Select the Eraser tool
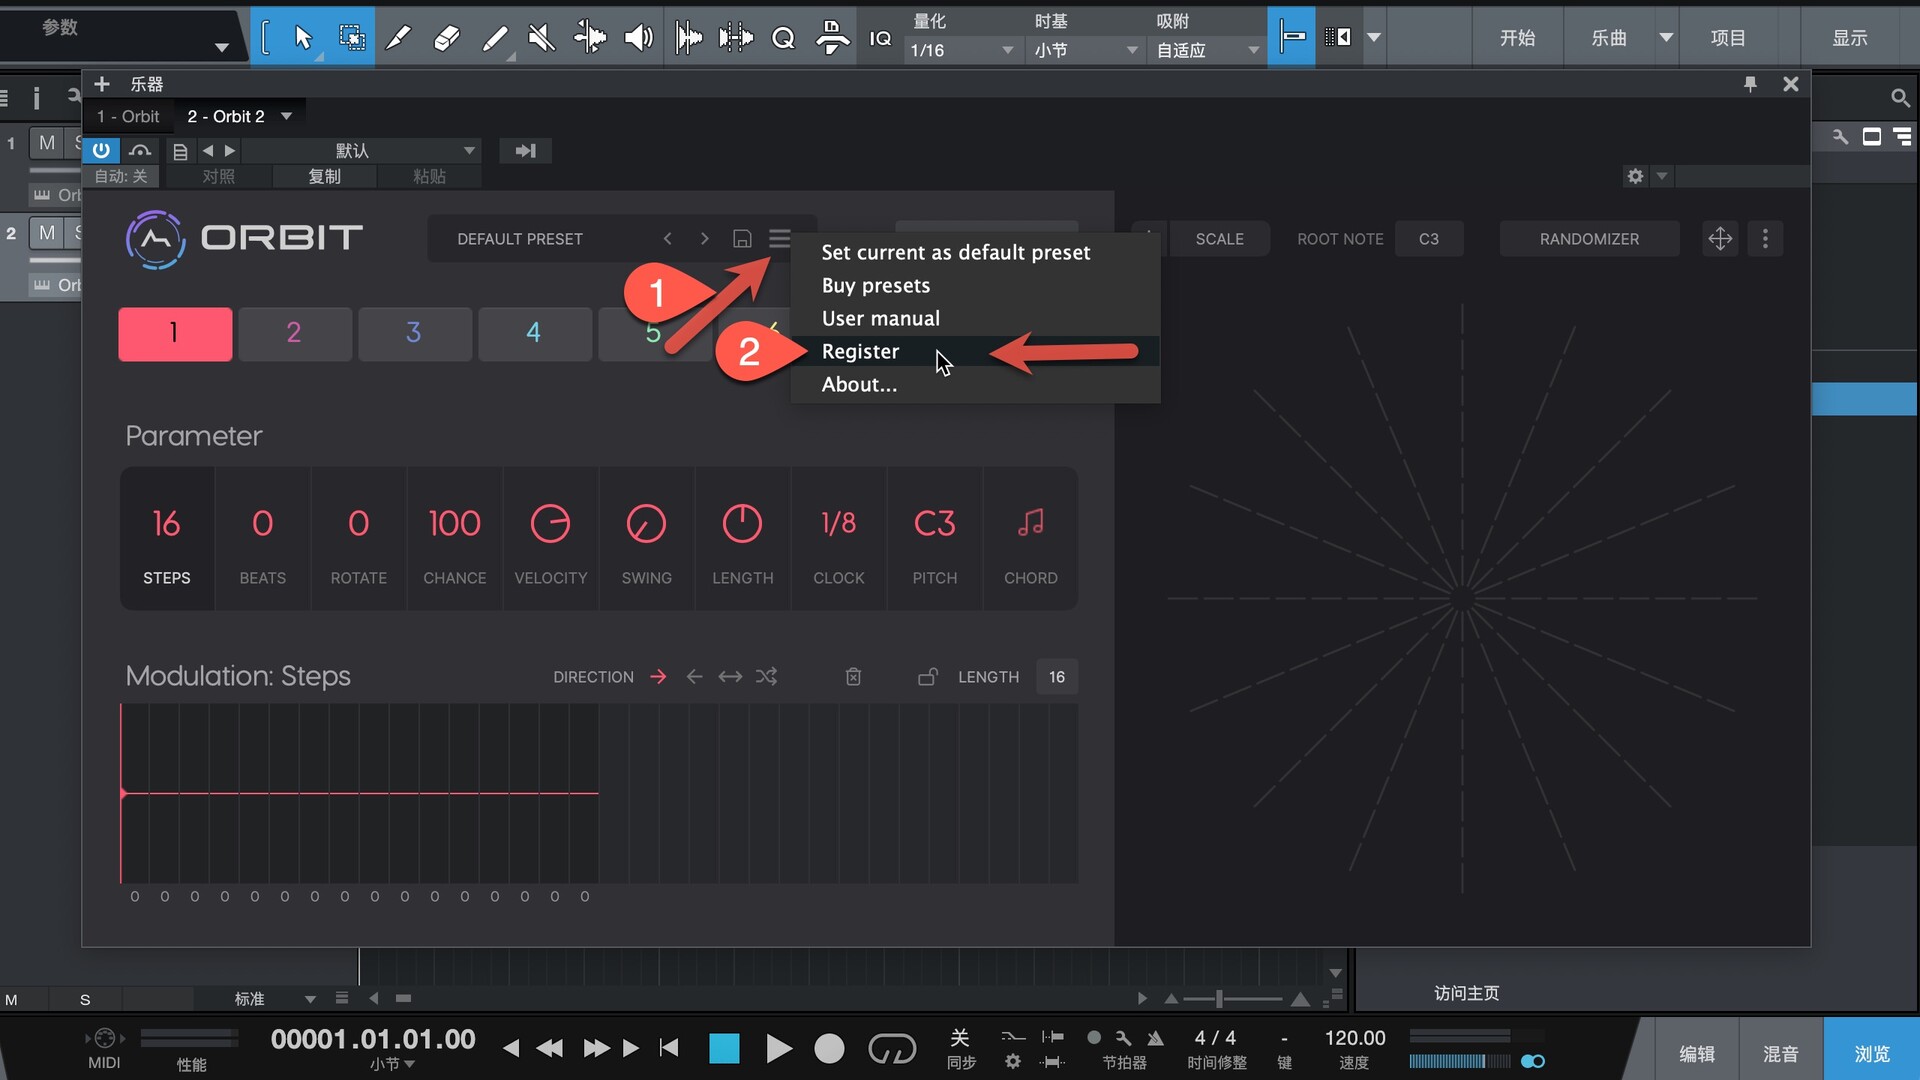Viewport: 1920px width, 1080px height. click(x=447, y=37)
